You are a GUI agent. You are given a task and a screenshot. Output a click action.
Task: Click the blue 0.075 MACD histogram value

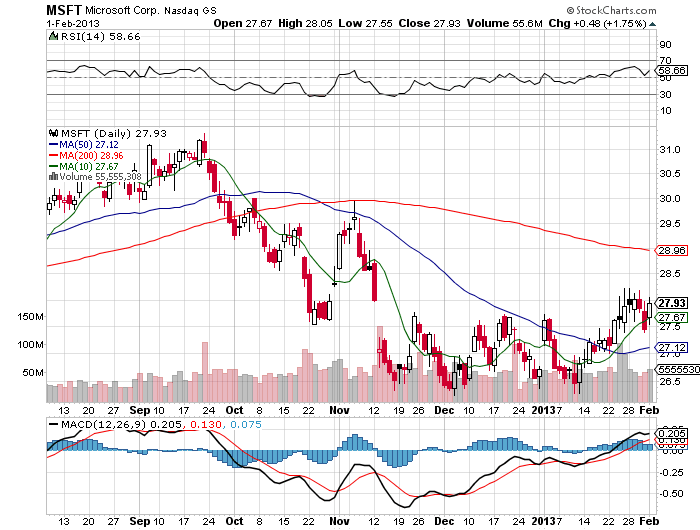click(246, 424)
